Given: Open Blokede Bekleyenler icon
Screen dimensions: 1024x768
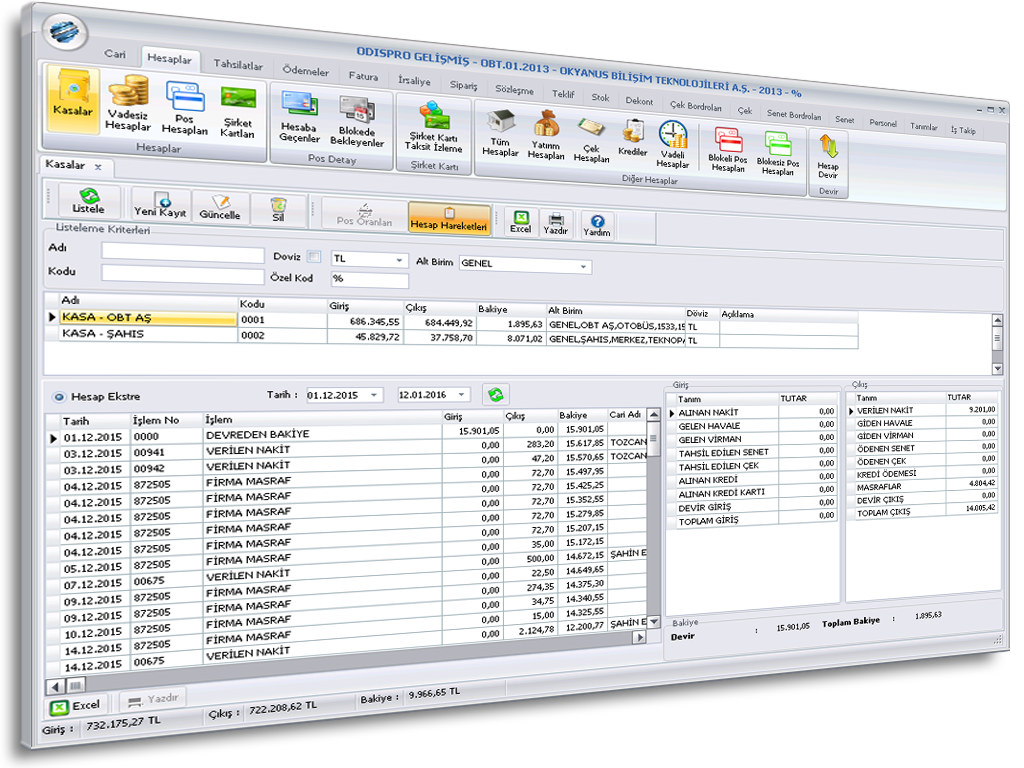Looking at the screenshot, I should [357, 121].
